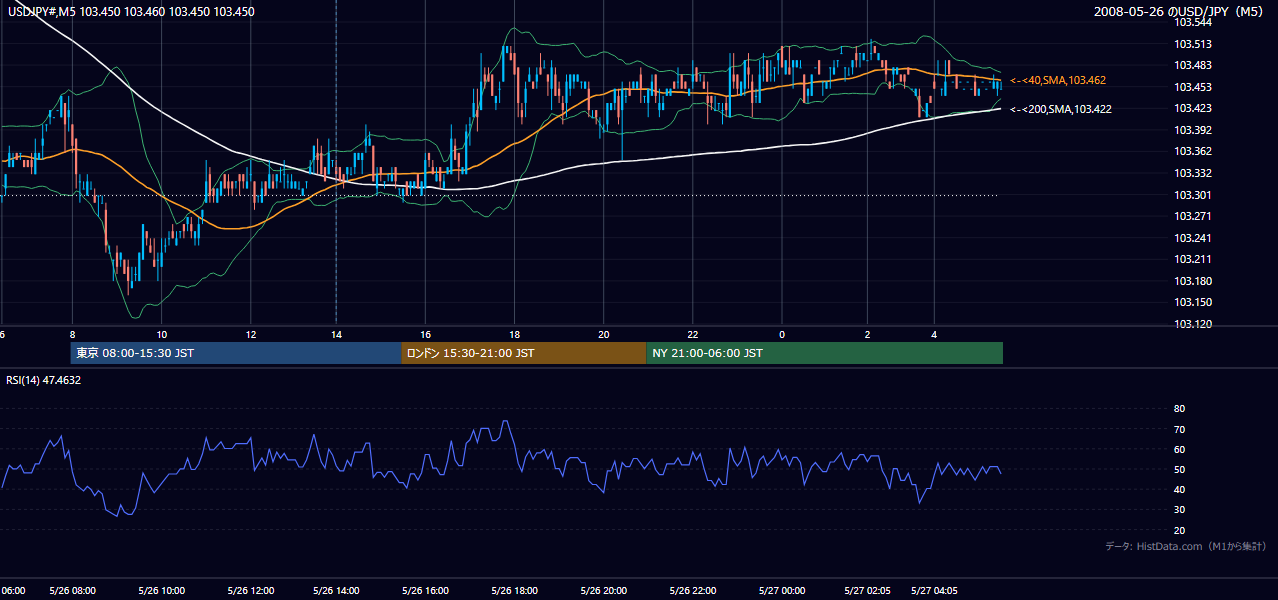Click bottom date label 5/27 04:05
1278x600 pixels.
[933, 590]
